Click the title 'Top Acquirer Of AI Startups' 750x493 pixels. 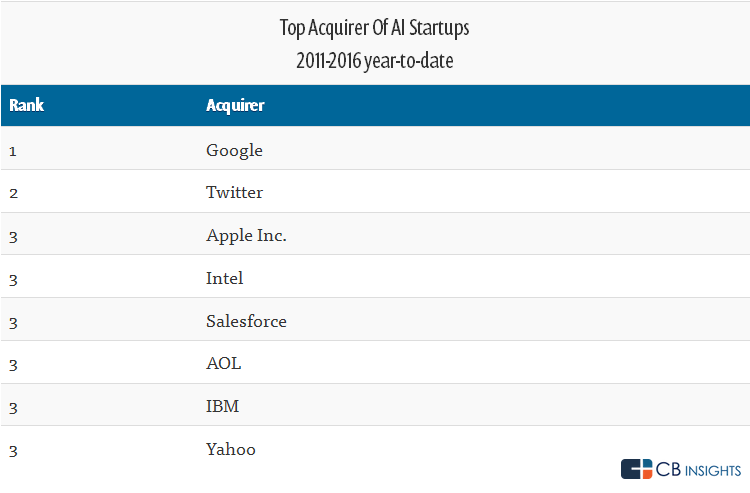[375, 28]
